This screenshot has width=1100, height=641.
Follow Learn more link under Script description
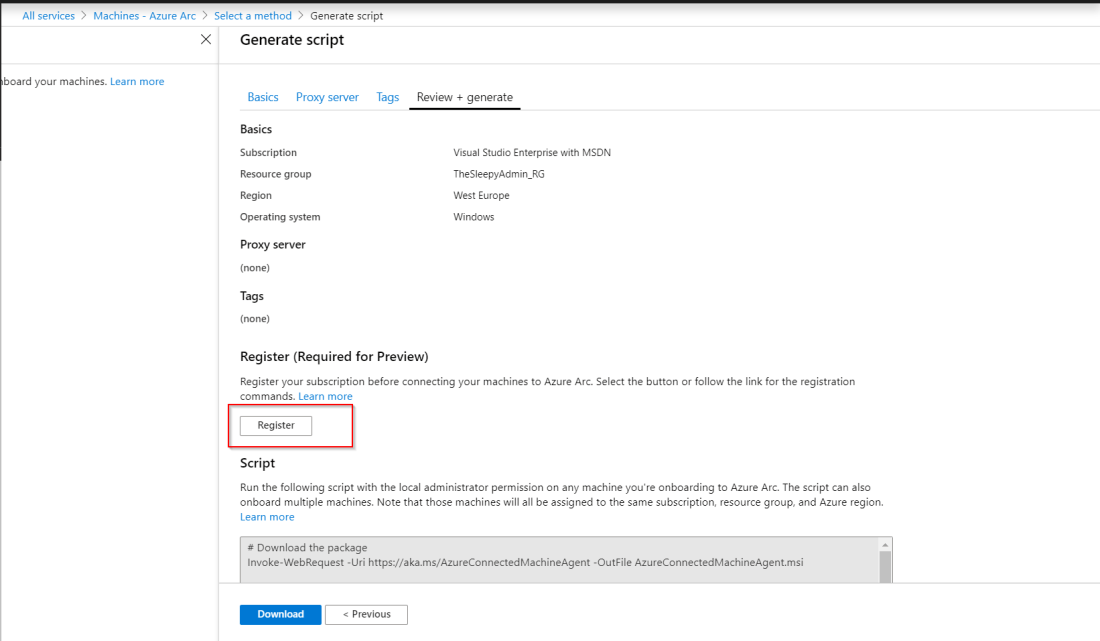click(267, 517)
